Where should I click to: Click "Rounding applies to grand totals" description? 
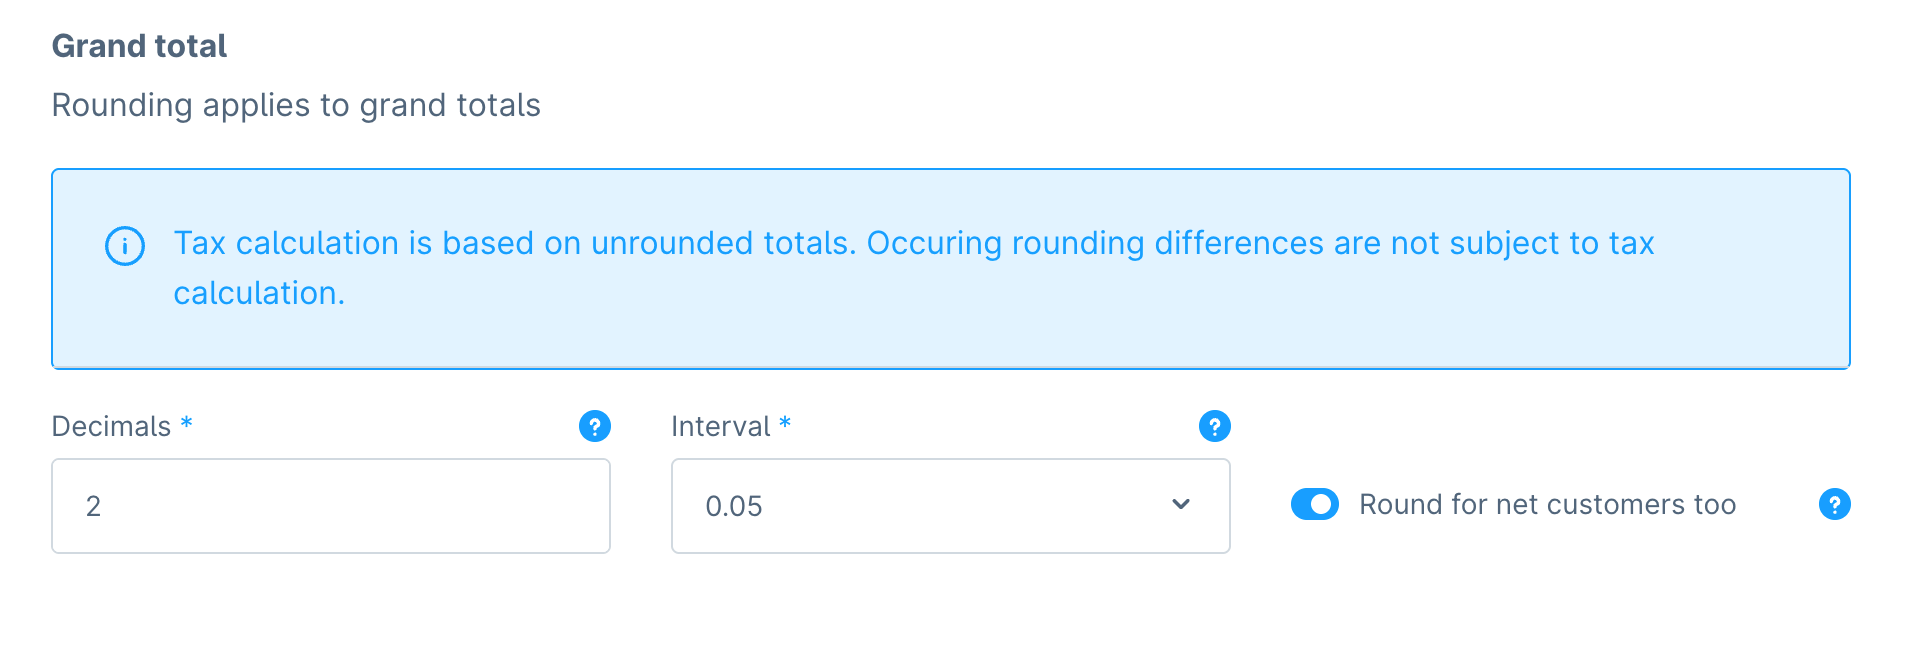pos(296,105)
